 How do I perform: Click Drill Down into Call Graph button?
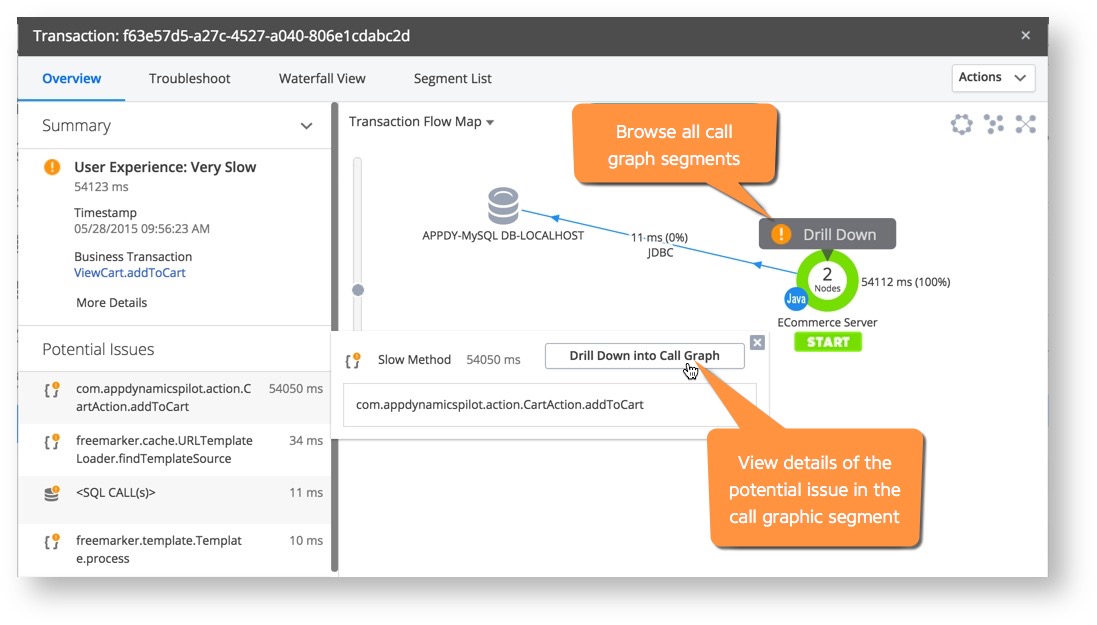point(644,356)
